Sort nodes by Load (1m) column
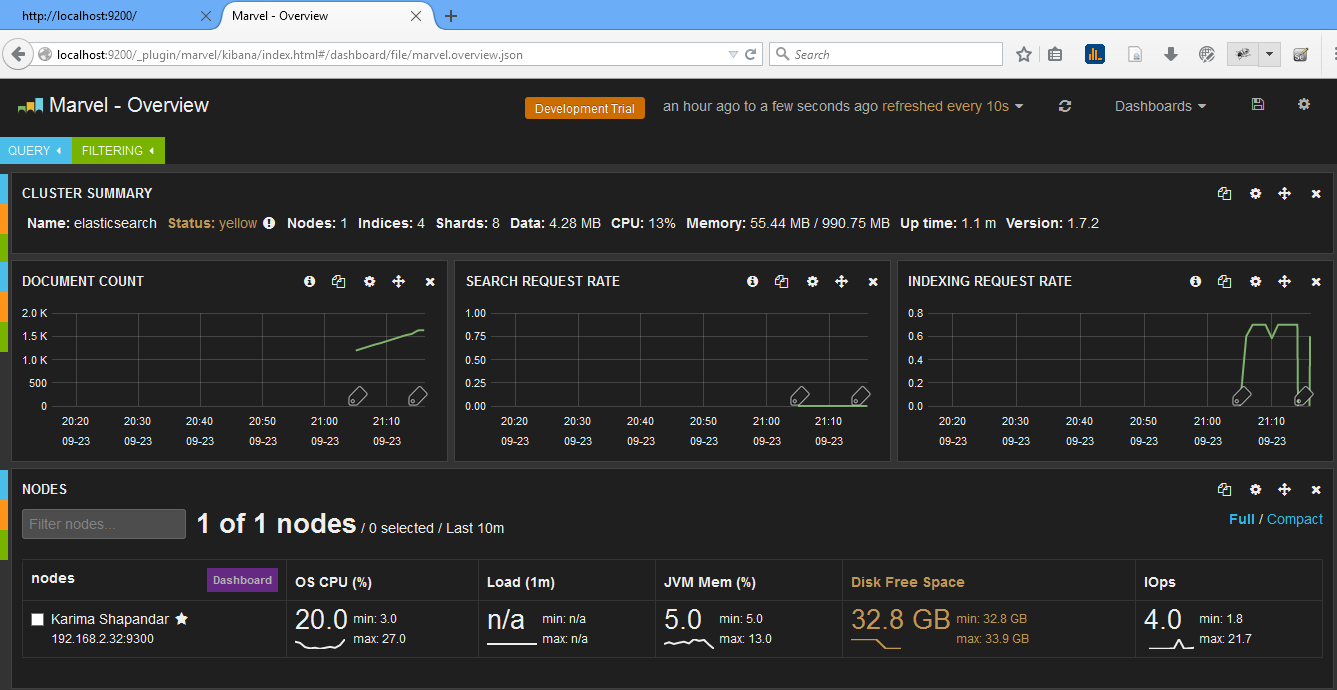Image resolution: width=1337 pixels, height=690 pixels. coord(521,582)
